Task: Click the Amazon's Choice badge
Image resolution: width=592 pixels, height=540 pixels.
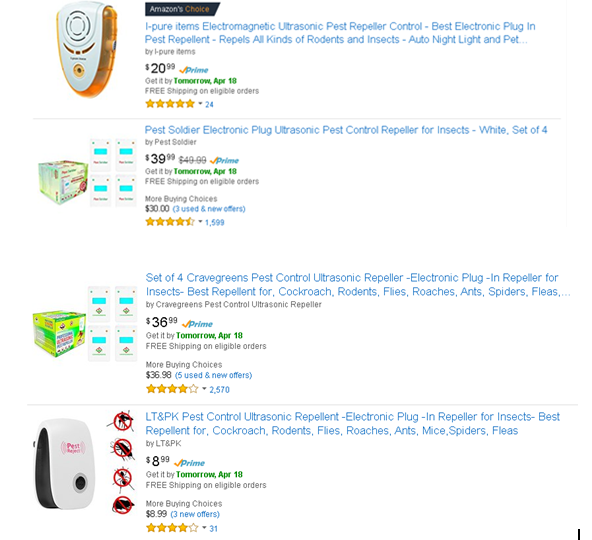Action: pyautogui.click(x=182, y=9)
